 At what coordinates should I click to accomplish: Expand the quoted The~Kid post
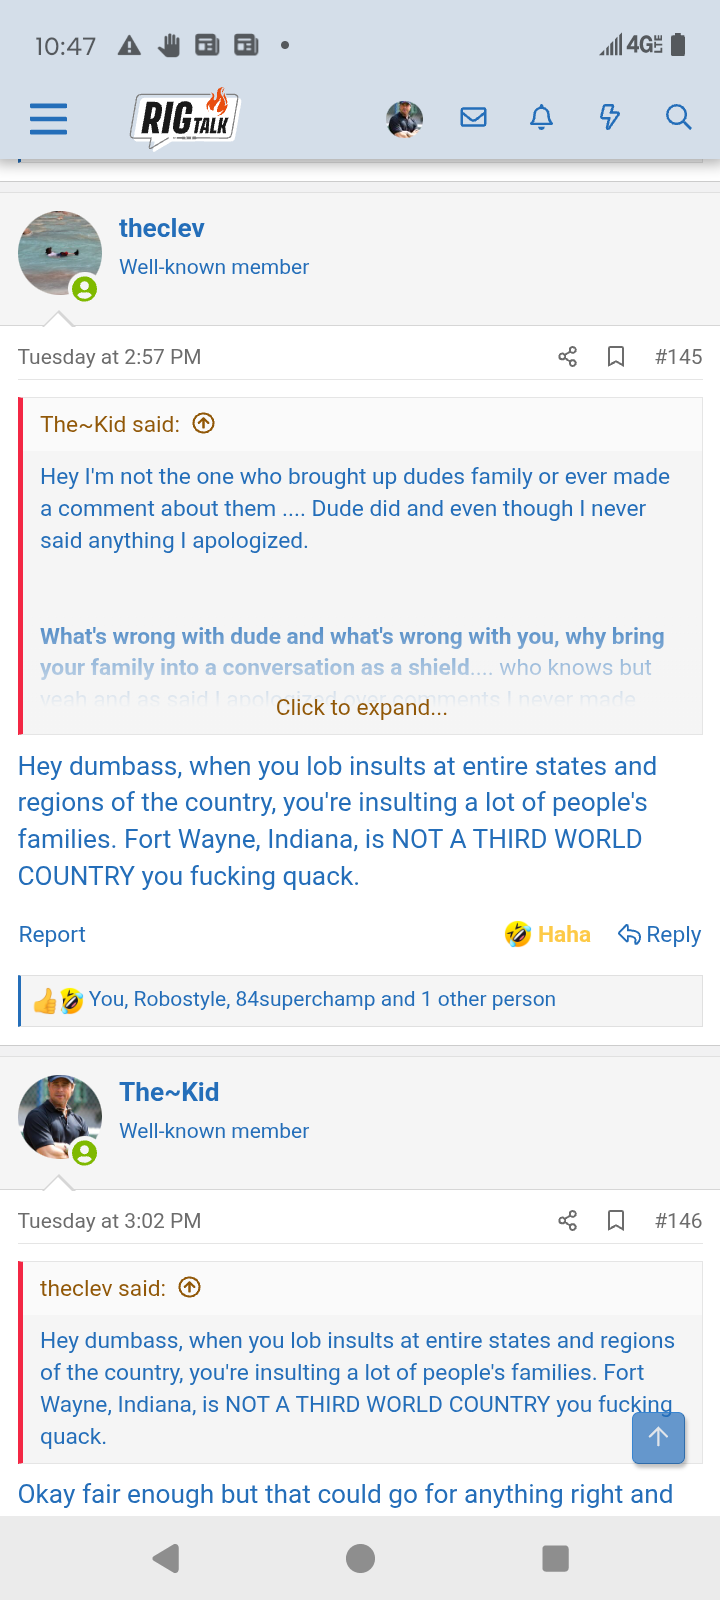coord(203,423)
